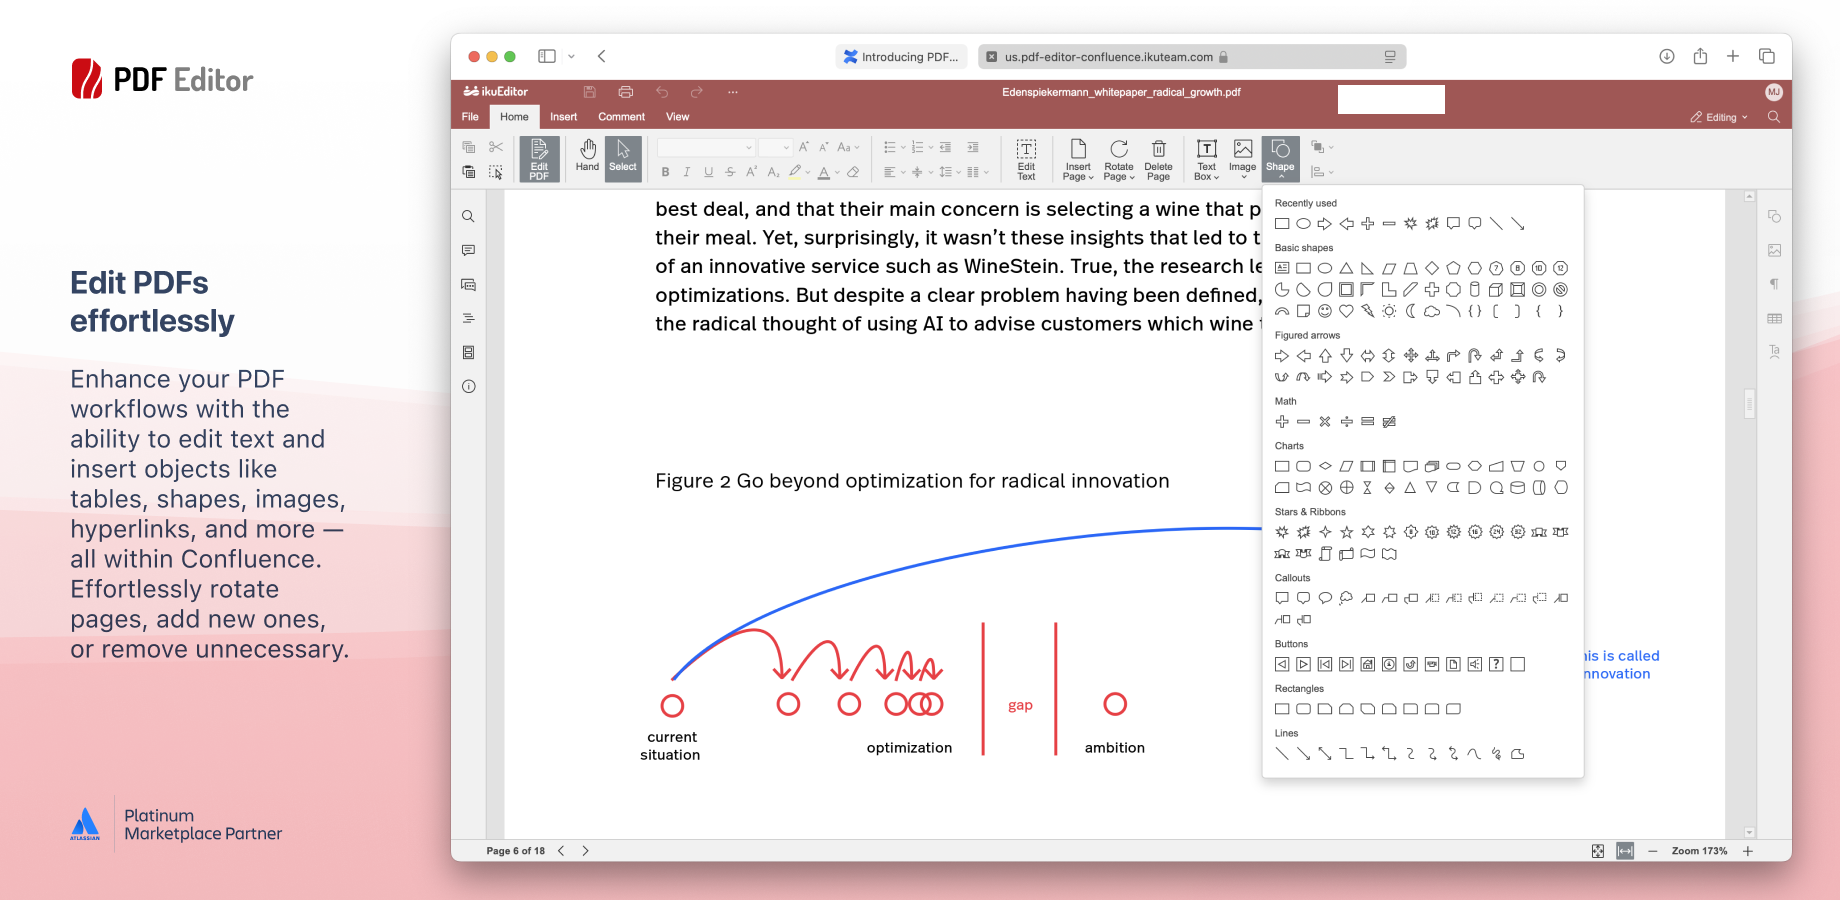
Task: Open the Editing mode dropdown
Action: (1720, 117)
